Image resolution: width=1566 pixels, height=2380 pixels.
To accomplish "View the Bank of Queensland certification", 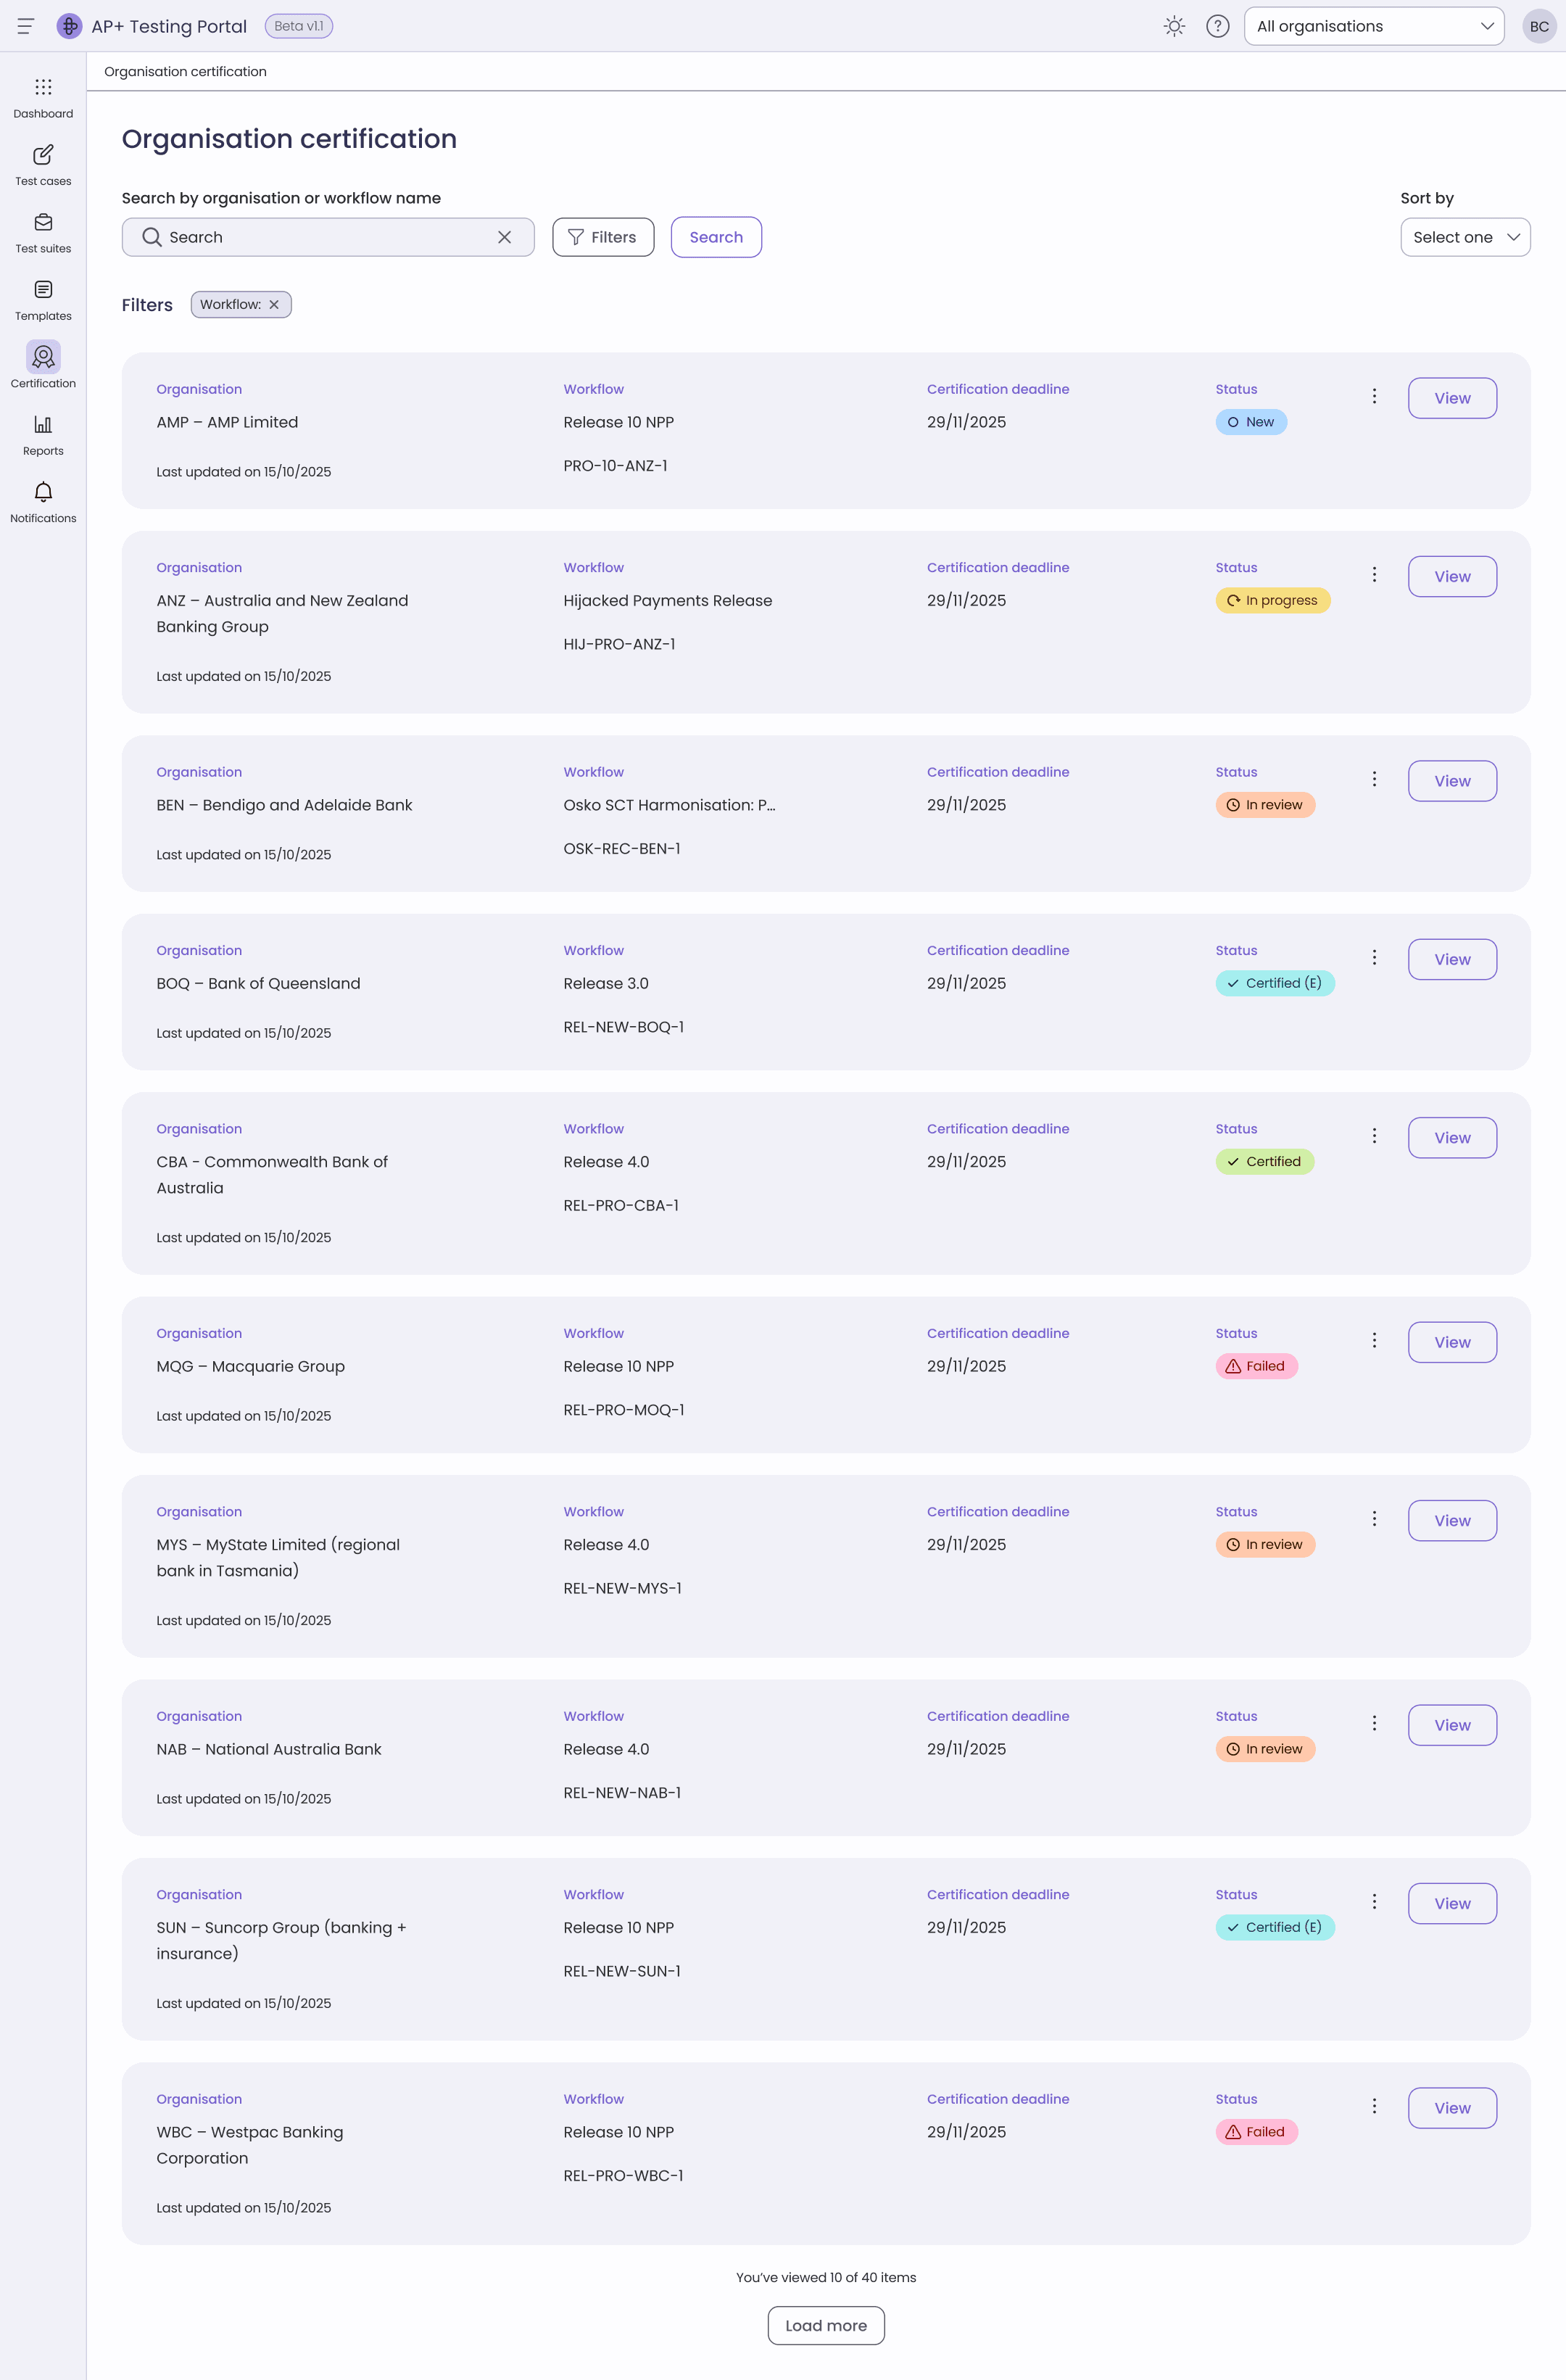I will point(1452,960).
